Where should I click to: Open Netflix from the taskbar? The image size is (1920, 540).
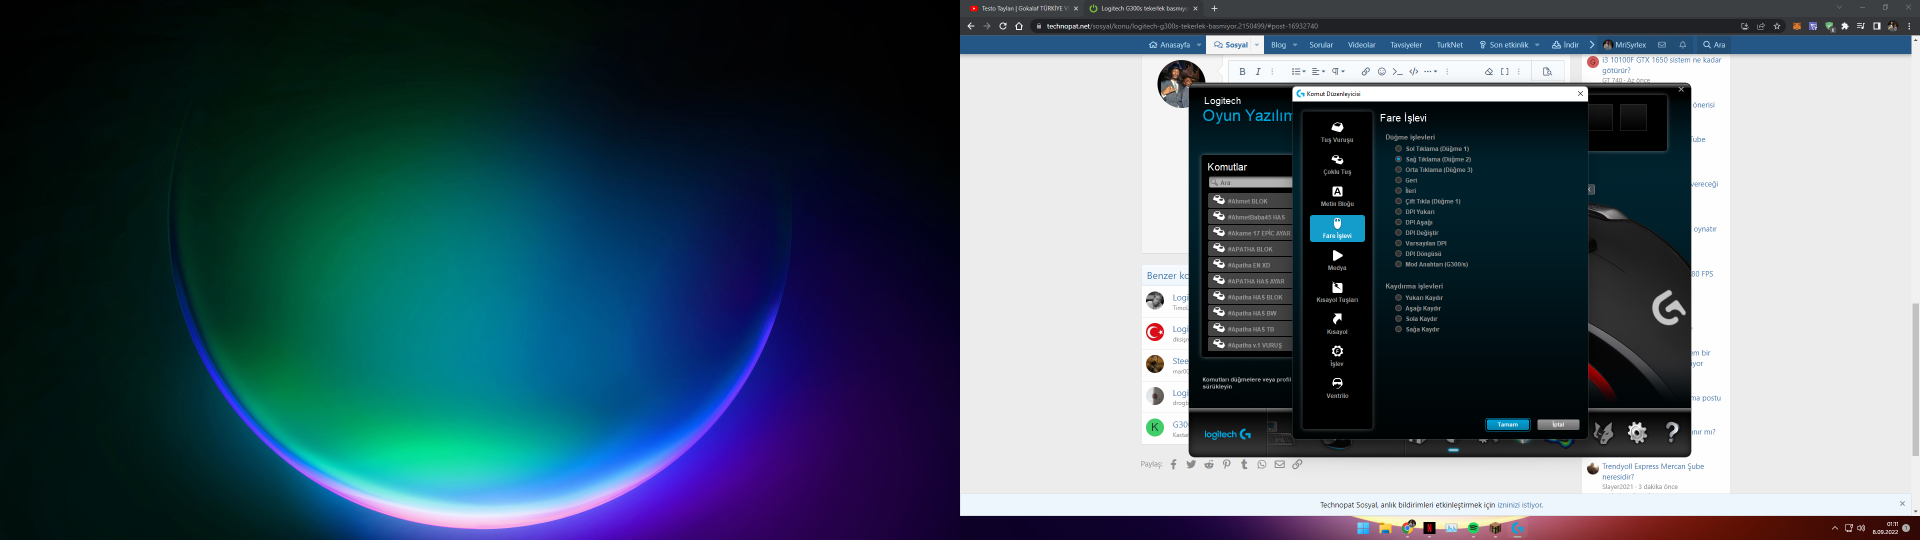(1429, 528)
